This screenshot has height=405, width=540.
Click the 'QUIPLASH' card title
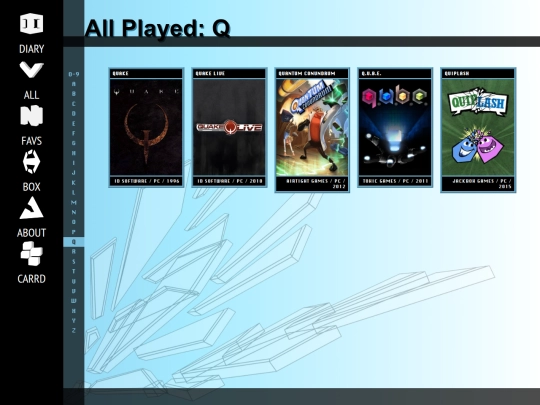(x=457, y=73)
